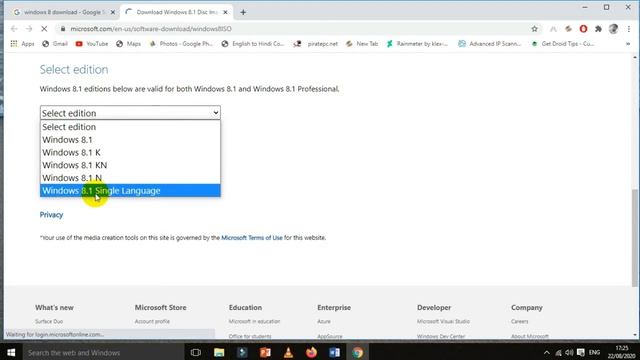Image resolution: width=640 pixels, height=360 pixels.
Task: Open the Maps bookmark
Action: [x=129, y=44]
